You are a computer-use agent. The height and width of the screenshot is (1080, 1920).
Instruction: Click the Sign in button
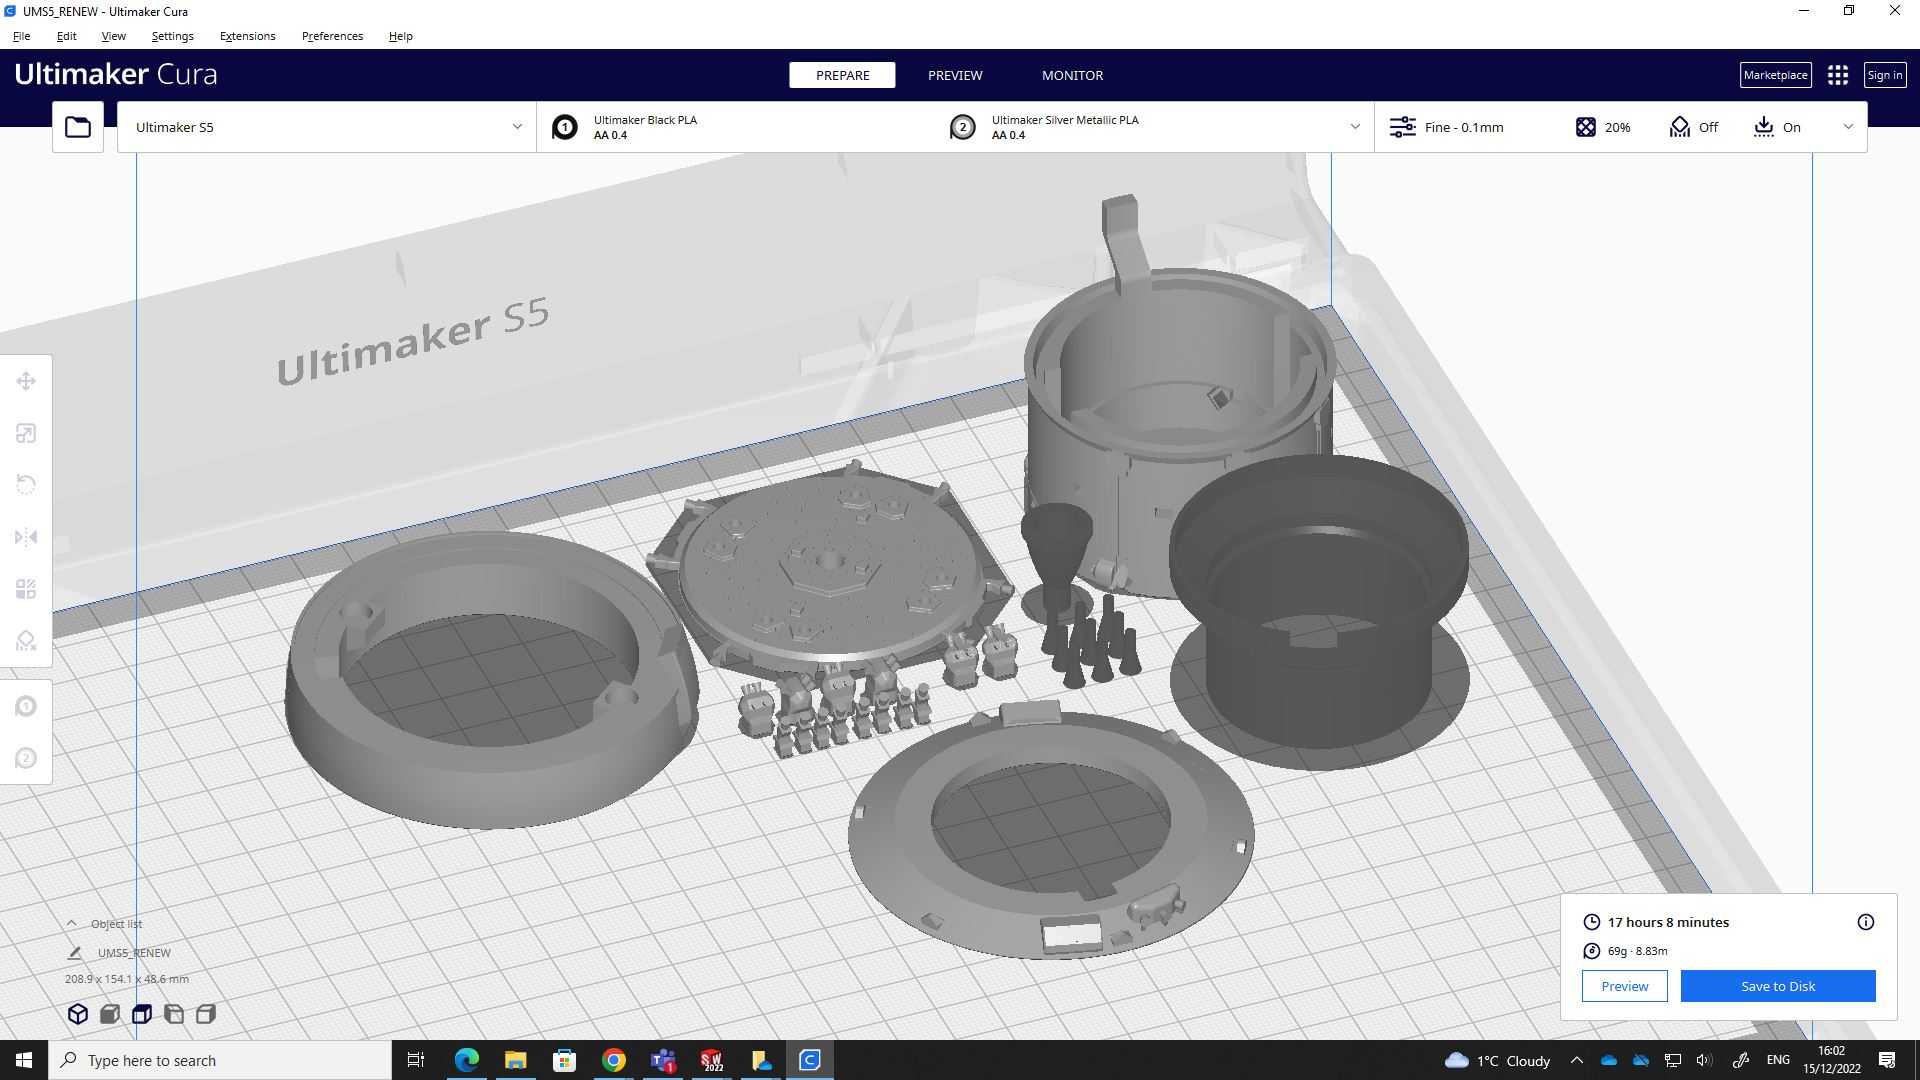click(1884, 75)
